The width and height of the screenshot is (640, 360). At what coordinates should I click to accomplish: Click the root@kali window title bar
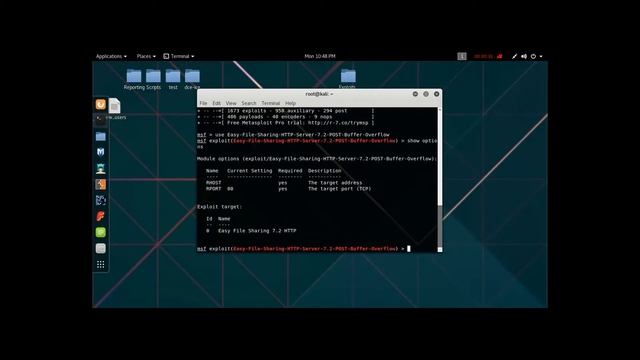[319, 94]
